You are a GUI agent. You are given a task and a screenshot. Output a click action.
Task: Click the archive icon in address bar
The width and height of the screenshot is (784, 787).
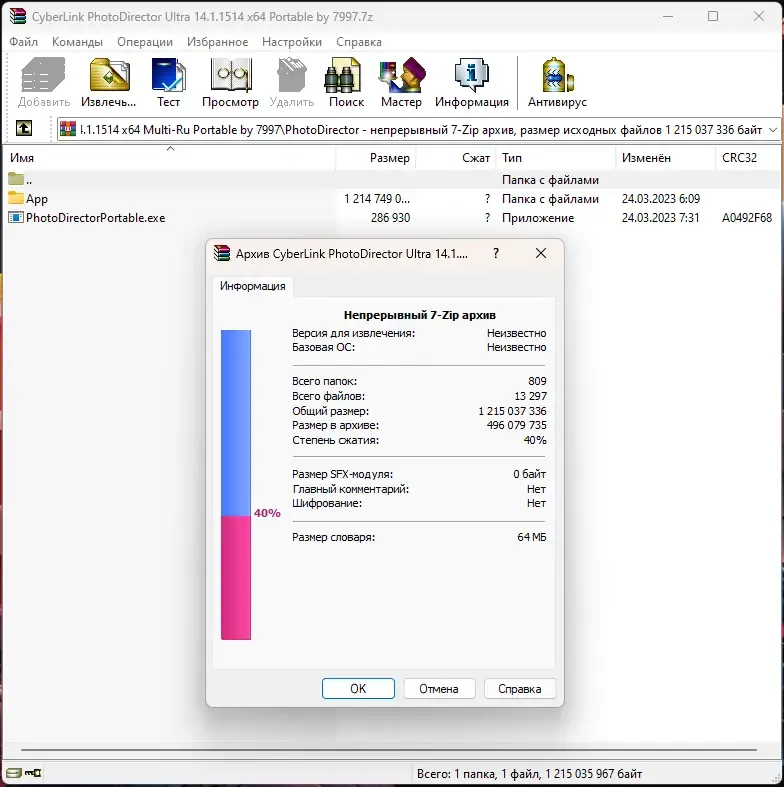pyautogui.click(x=68, y=129)
